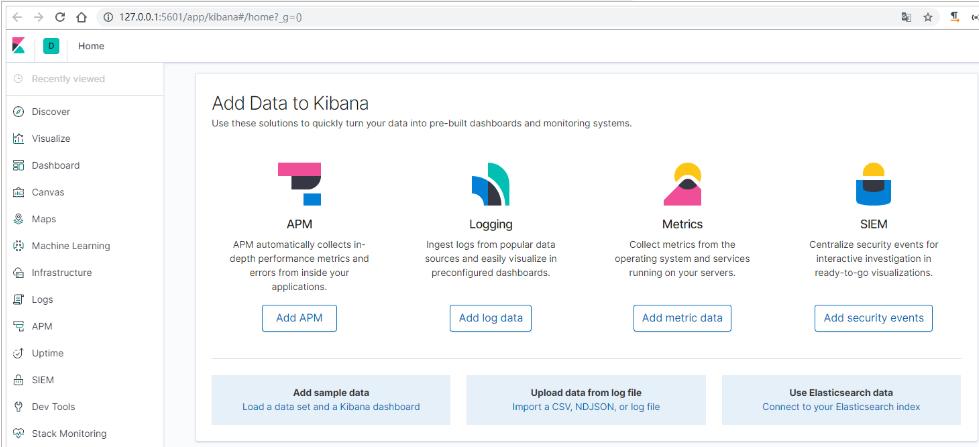Click the Add APM button
Screen dimensions: 979x447
click(299, 318)
